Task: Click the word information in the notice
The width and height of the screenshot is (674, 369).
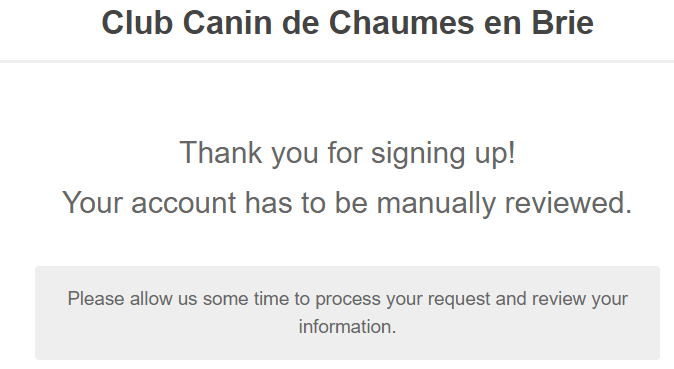Action: point(347,327)
